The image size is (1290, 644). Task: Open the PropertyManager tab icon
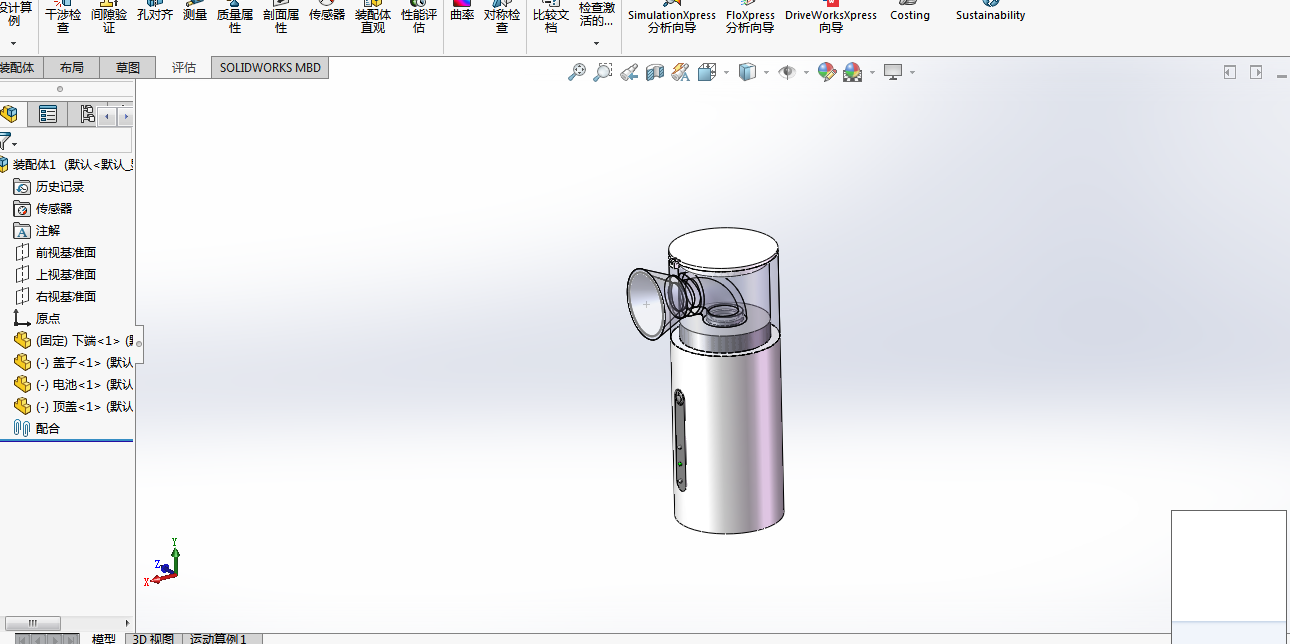[47, 114]
